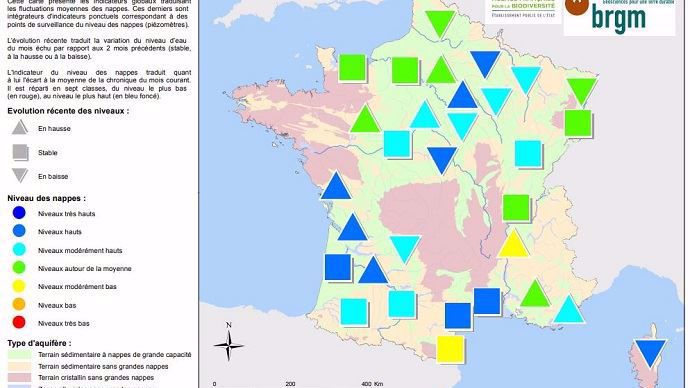This screenshot has width=690, height=388.
Task: Select the green 'Niveaux autour de la moyenne' circle
Action: point(19,268)
